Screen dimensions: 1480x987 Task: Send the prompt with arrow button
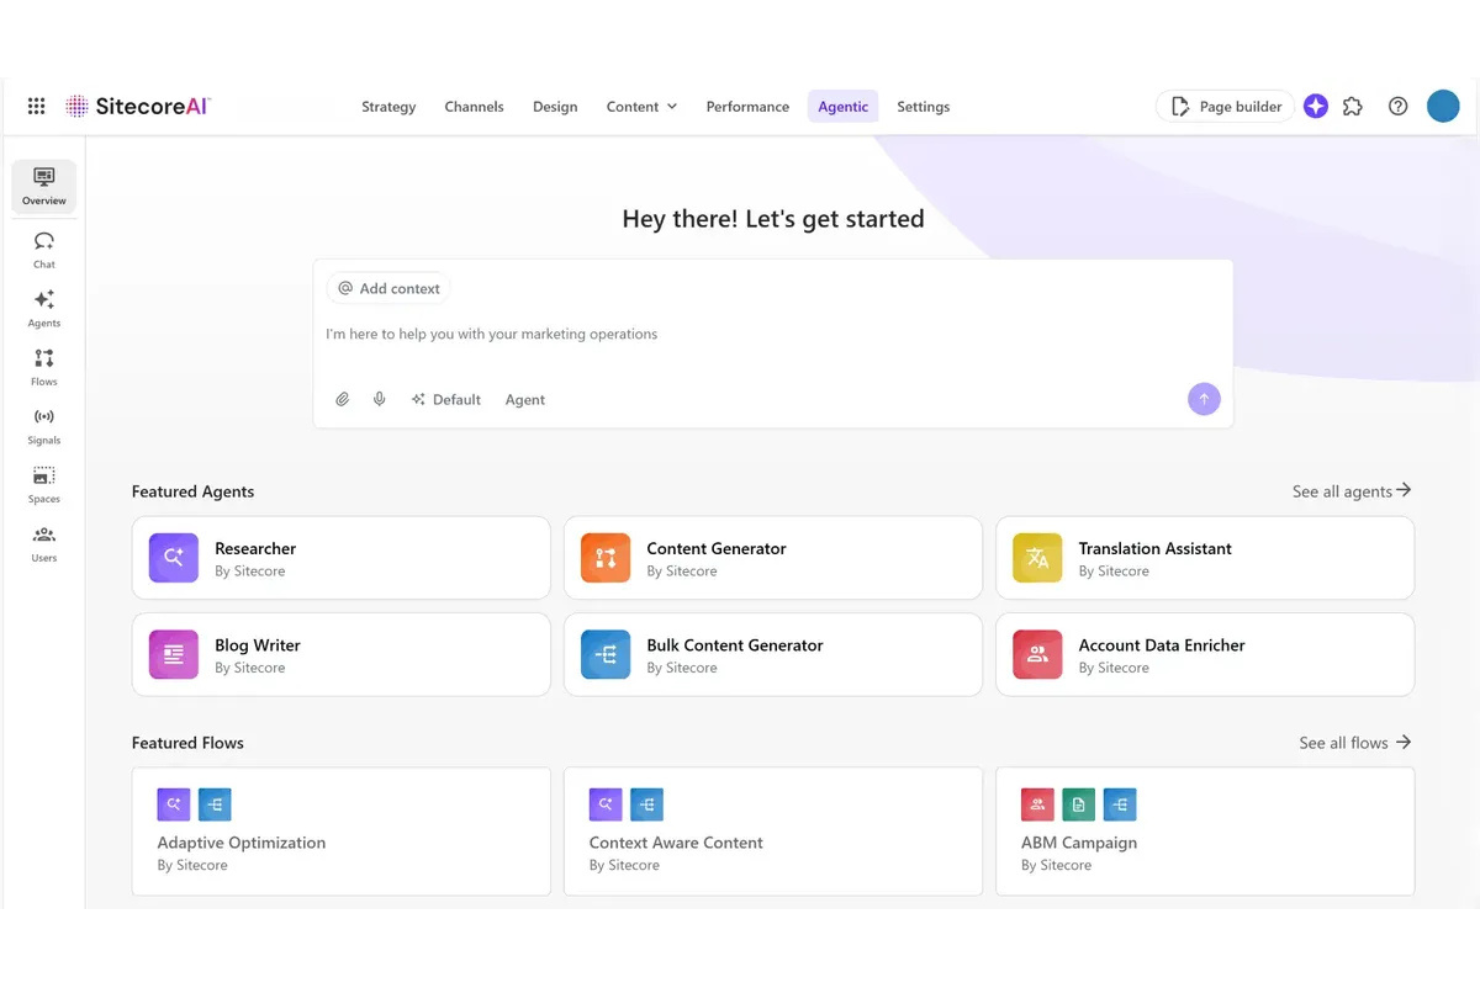[x=1204, y=399]
